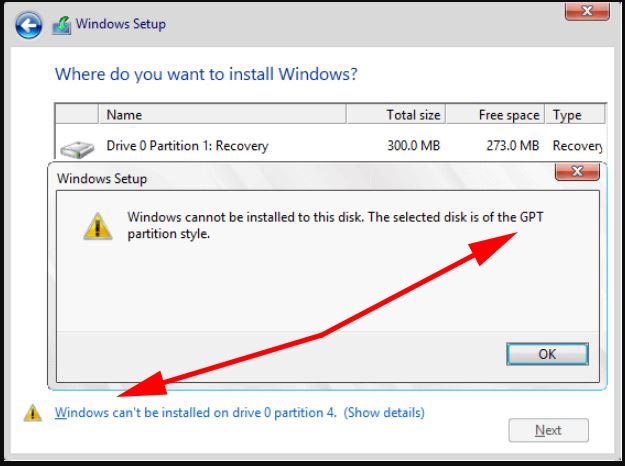Click the Show details link
Image resolution: width=625 pixels, height=466 pixels.
click(x=384, y=412)
